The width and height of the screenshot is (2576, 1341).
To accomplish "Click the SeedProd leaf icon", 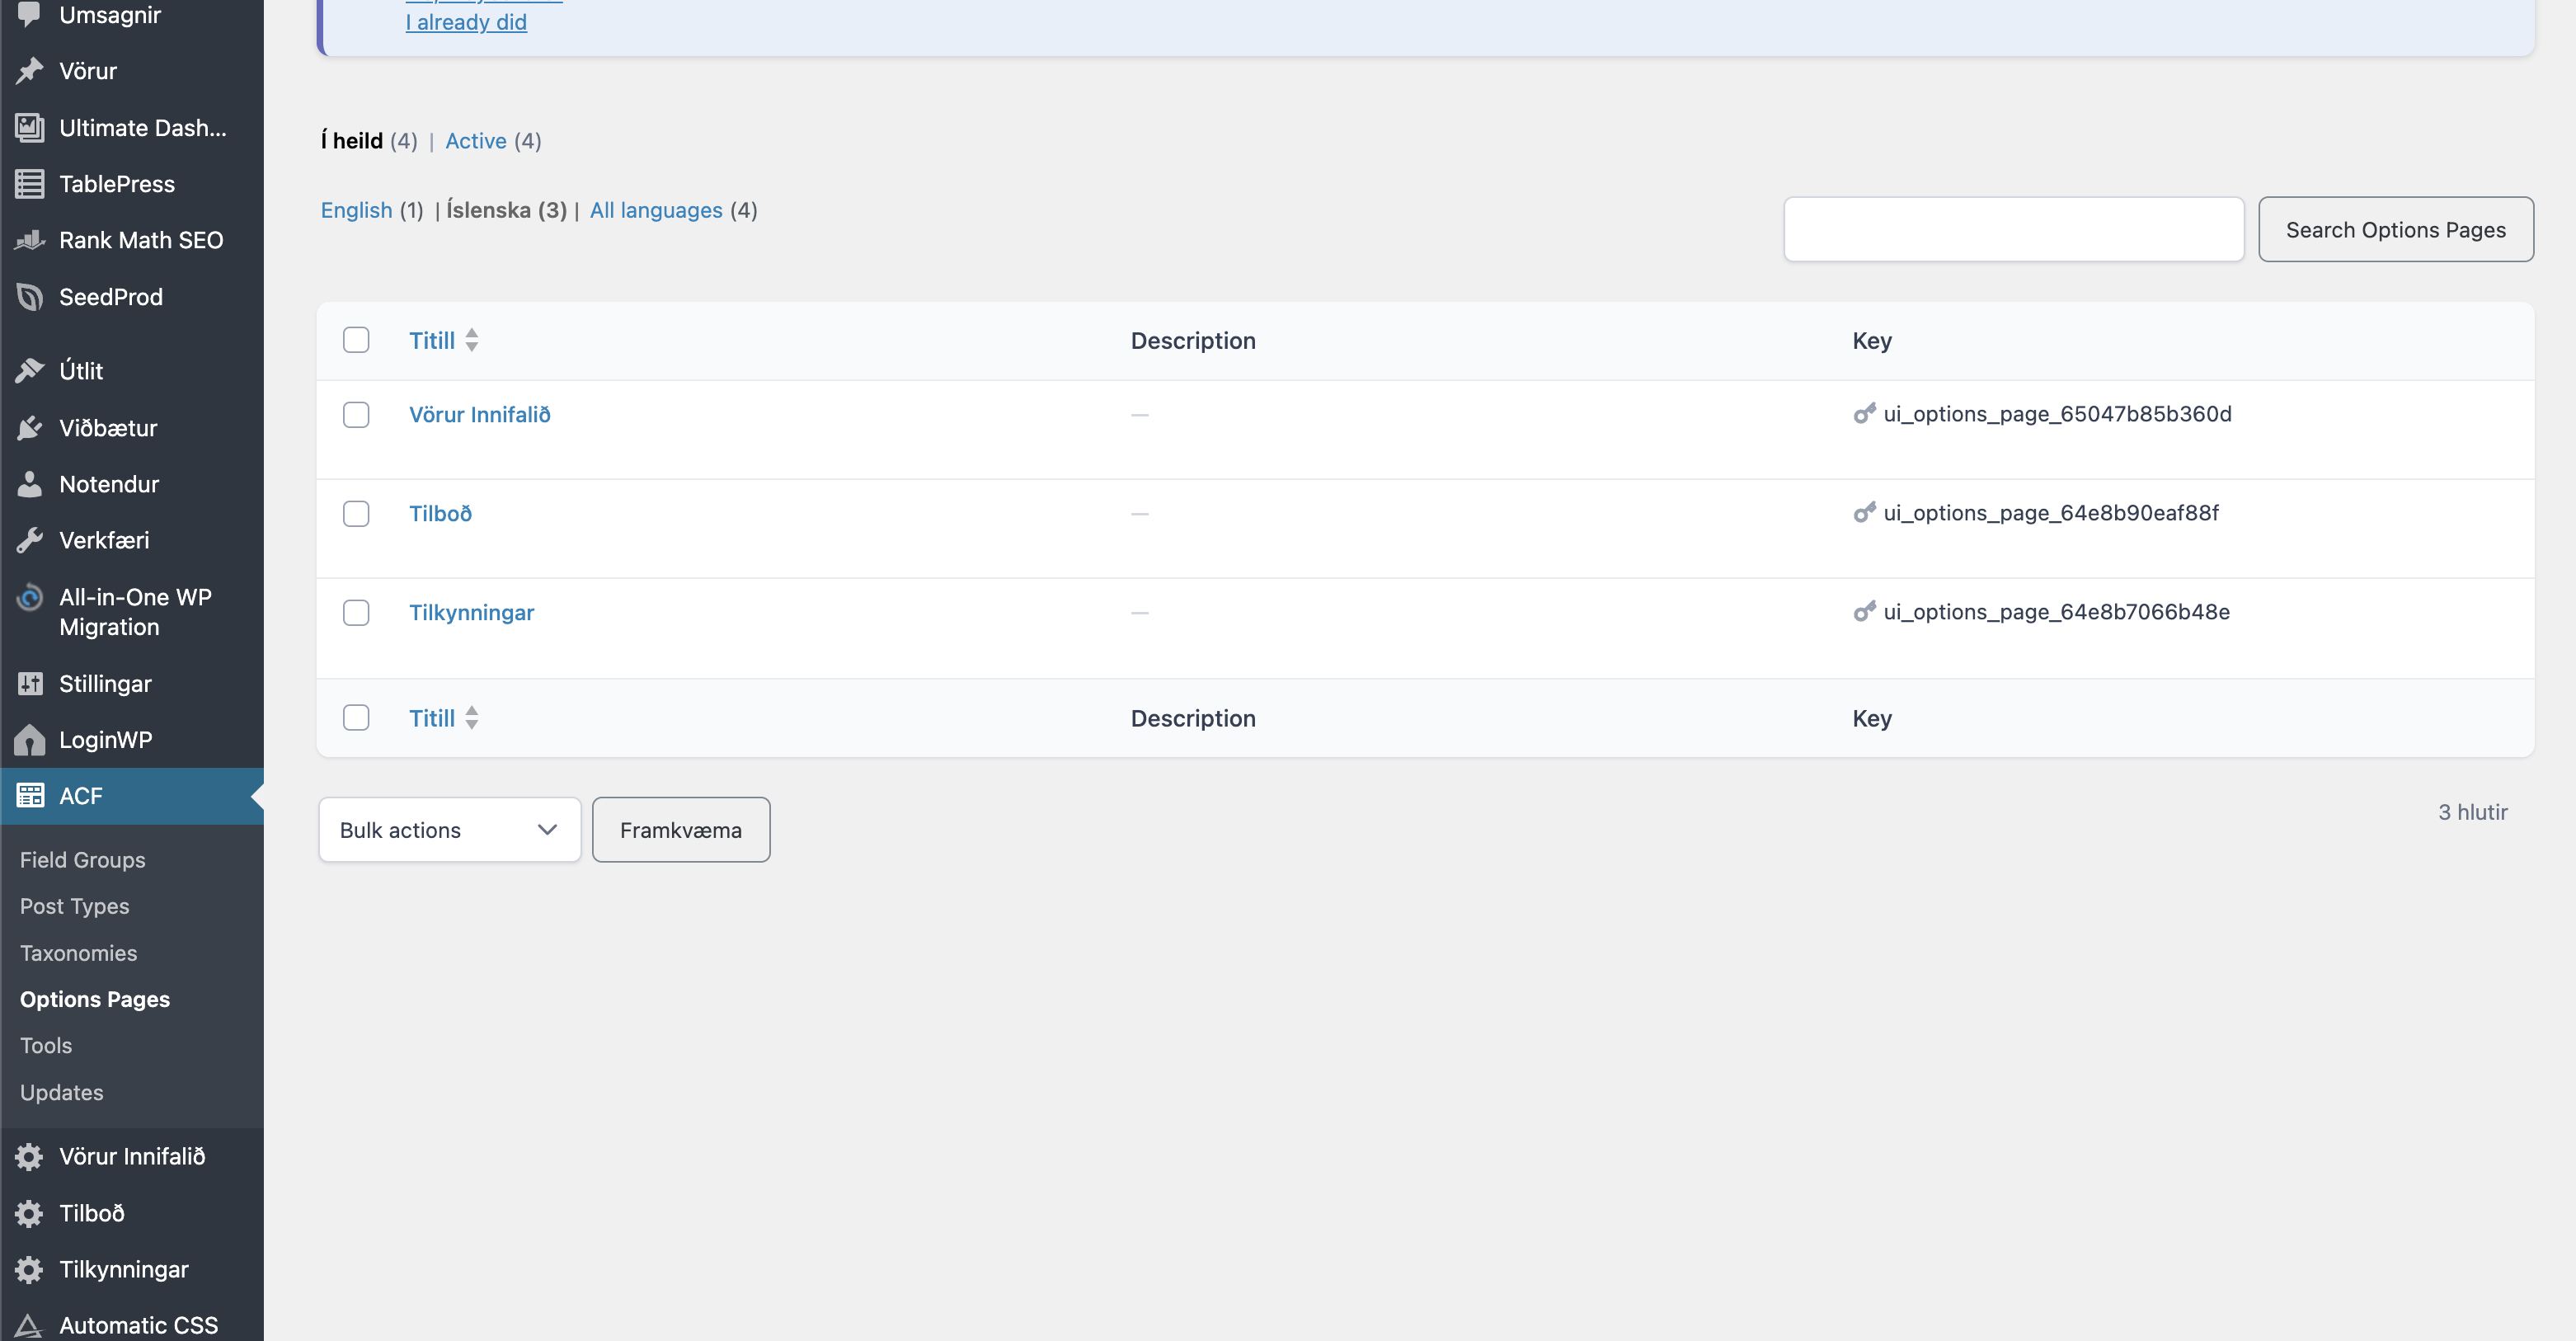I will (x=29, y=297).
